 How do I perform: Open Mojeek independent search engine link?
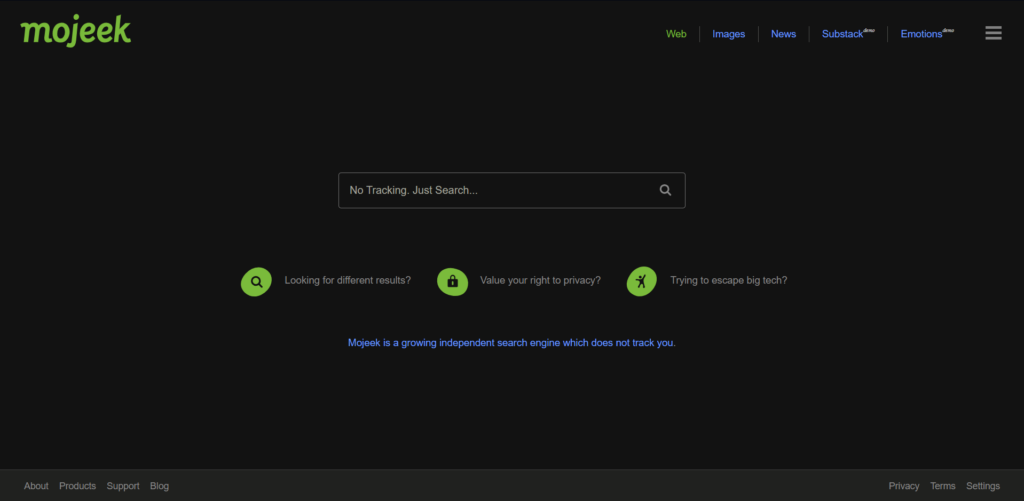(511, 342)
